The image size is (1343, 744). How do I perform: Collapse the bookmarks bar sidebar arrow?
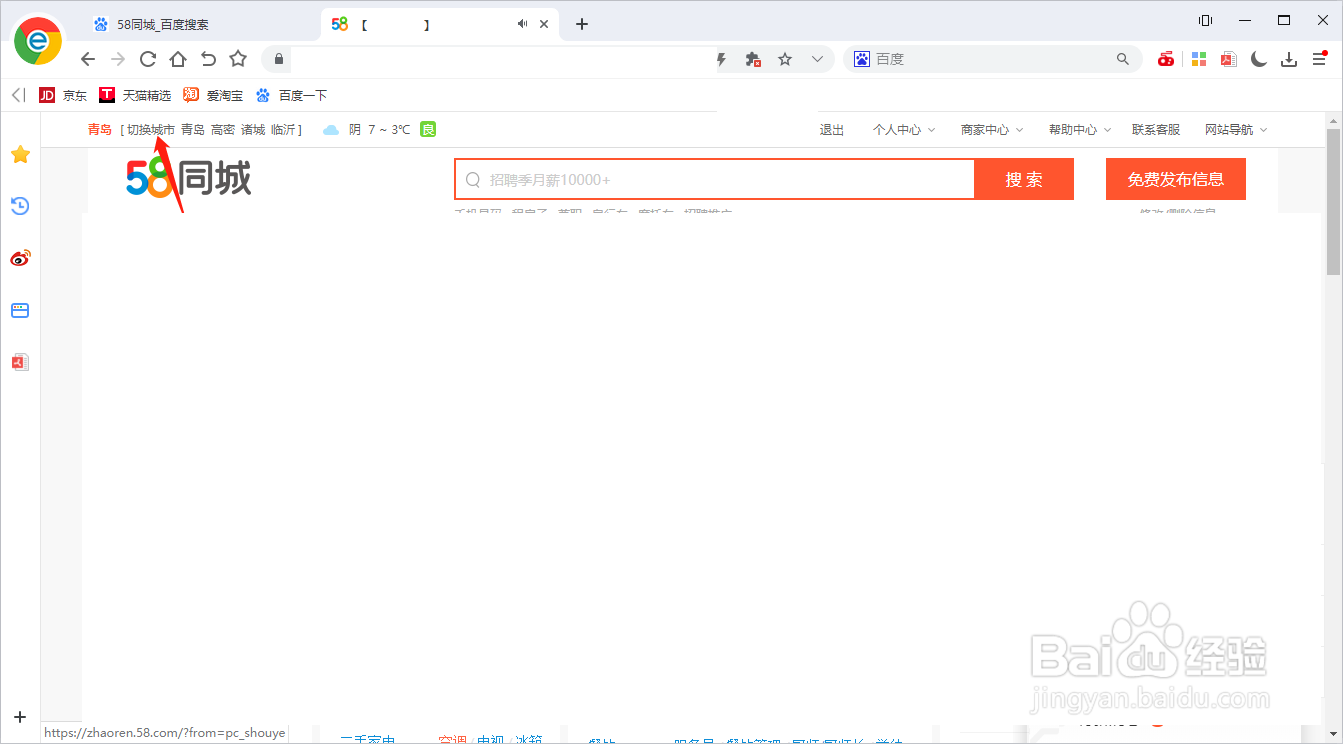coord(18,95)
